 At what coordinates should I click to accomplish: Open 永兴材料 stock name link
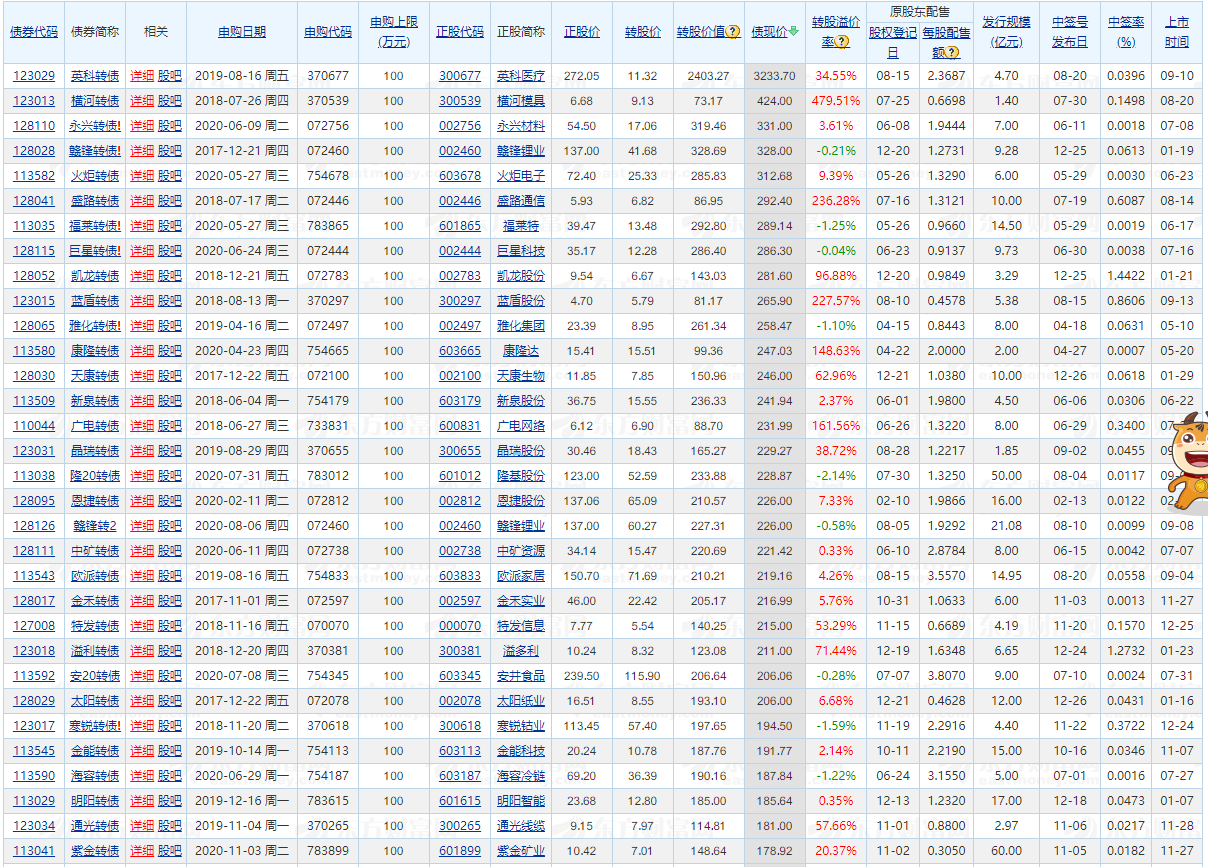point(521,126)
